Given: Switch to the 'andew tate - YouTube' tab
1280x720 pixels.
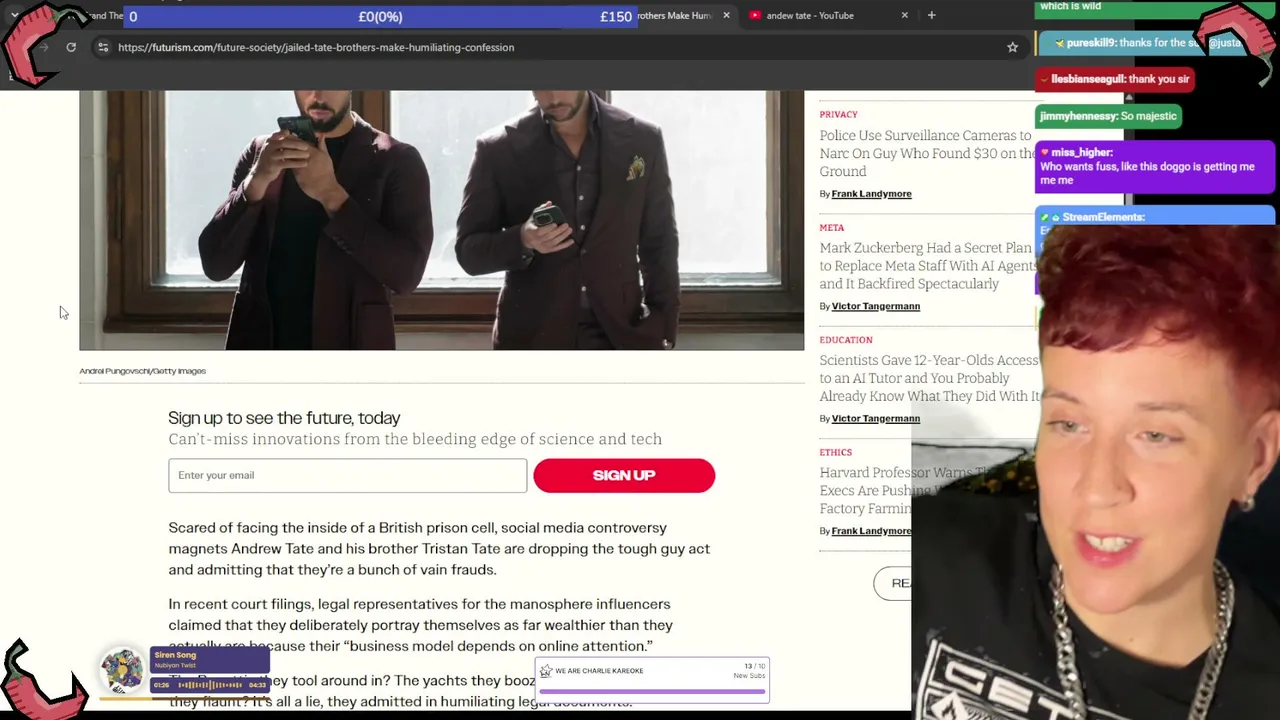Looking at the screenshot, I should 830,15.
